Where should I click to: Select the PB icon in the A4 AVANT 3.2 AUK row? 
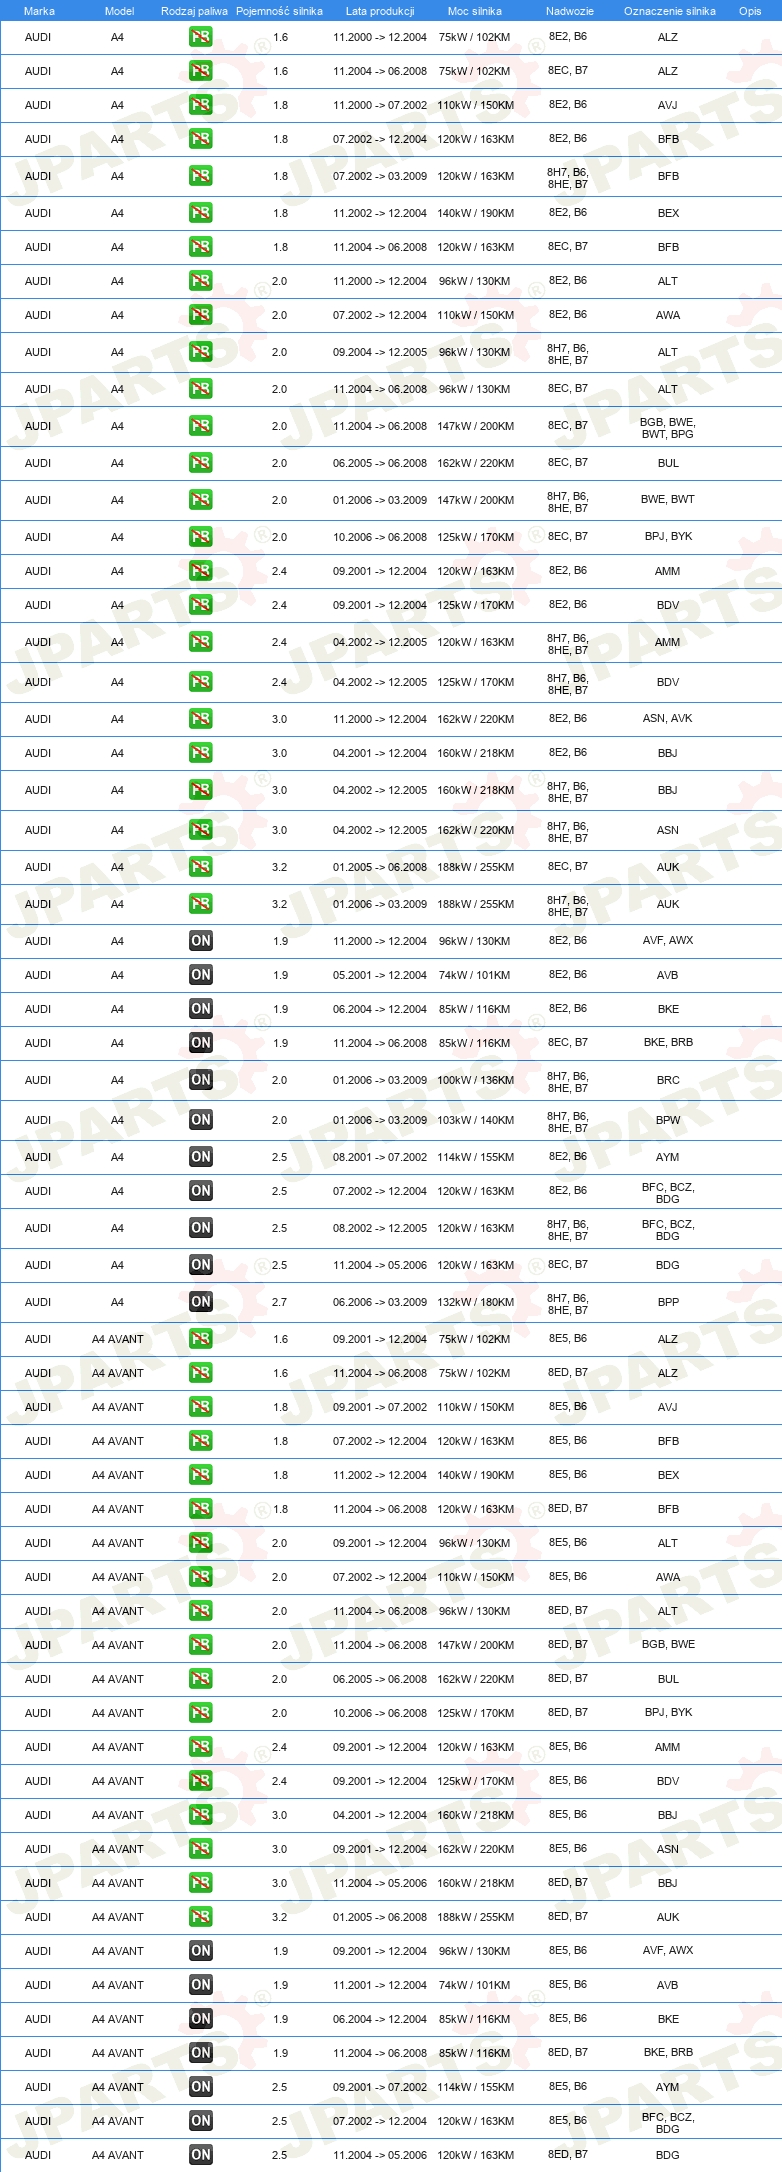pyautogui.click(x=201, y=1917)
